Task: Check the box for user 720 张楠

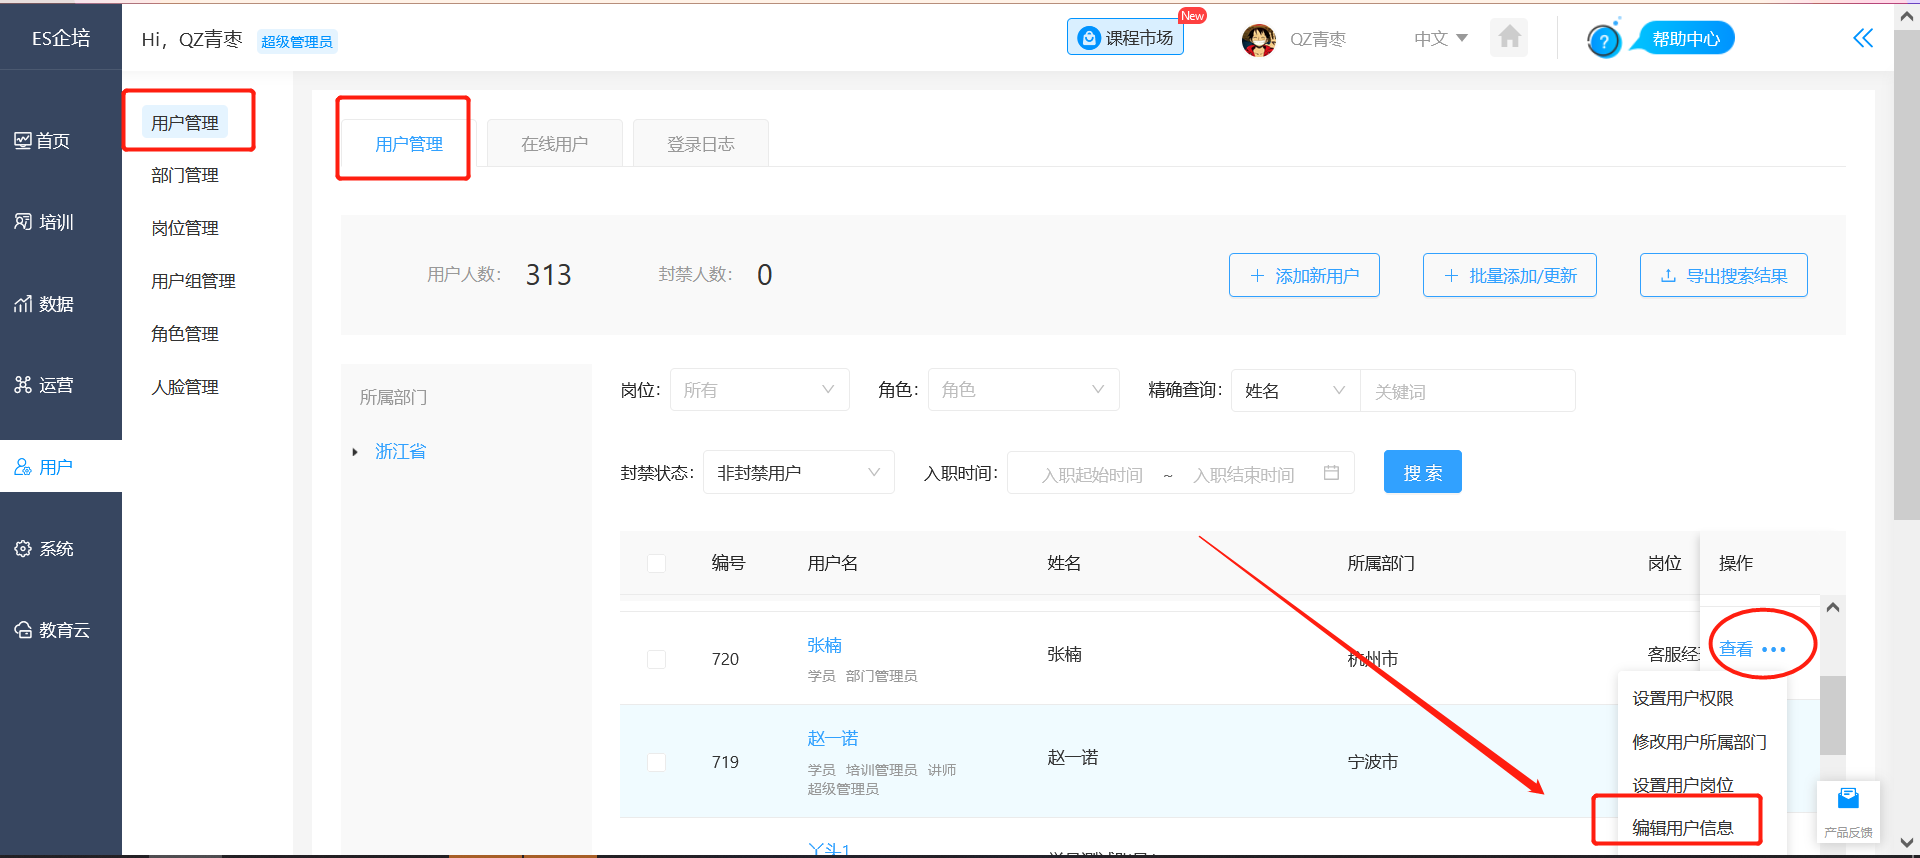Action: point(657,659)
